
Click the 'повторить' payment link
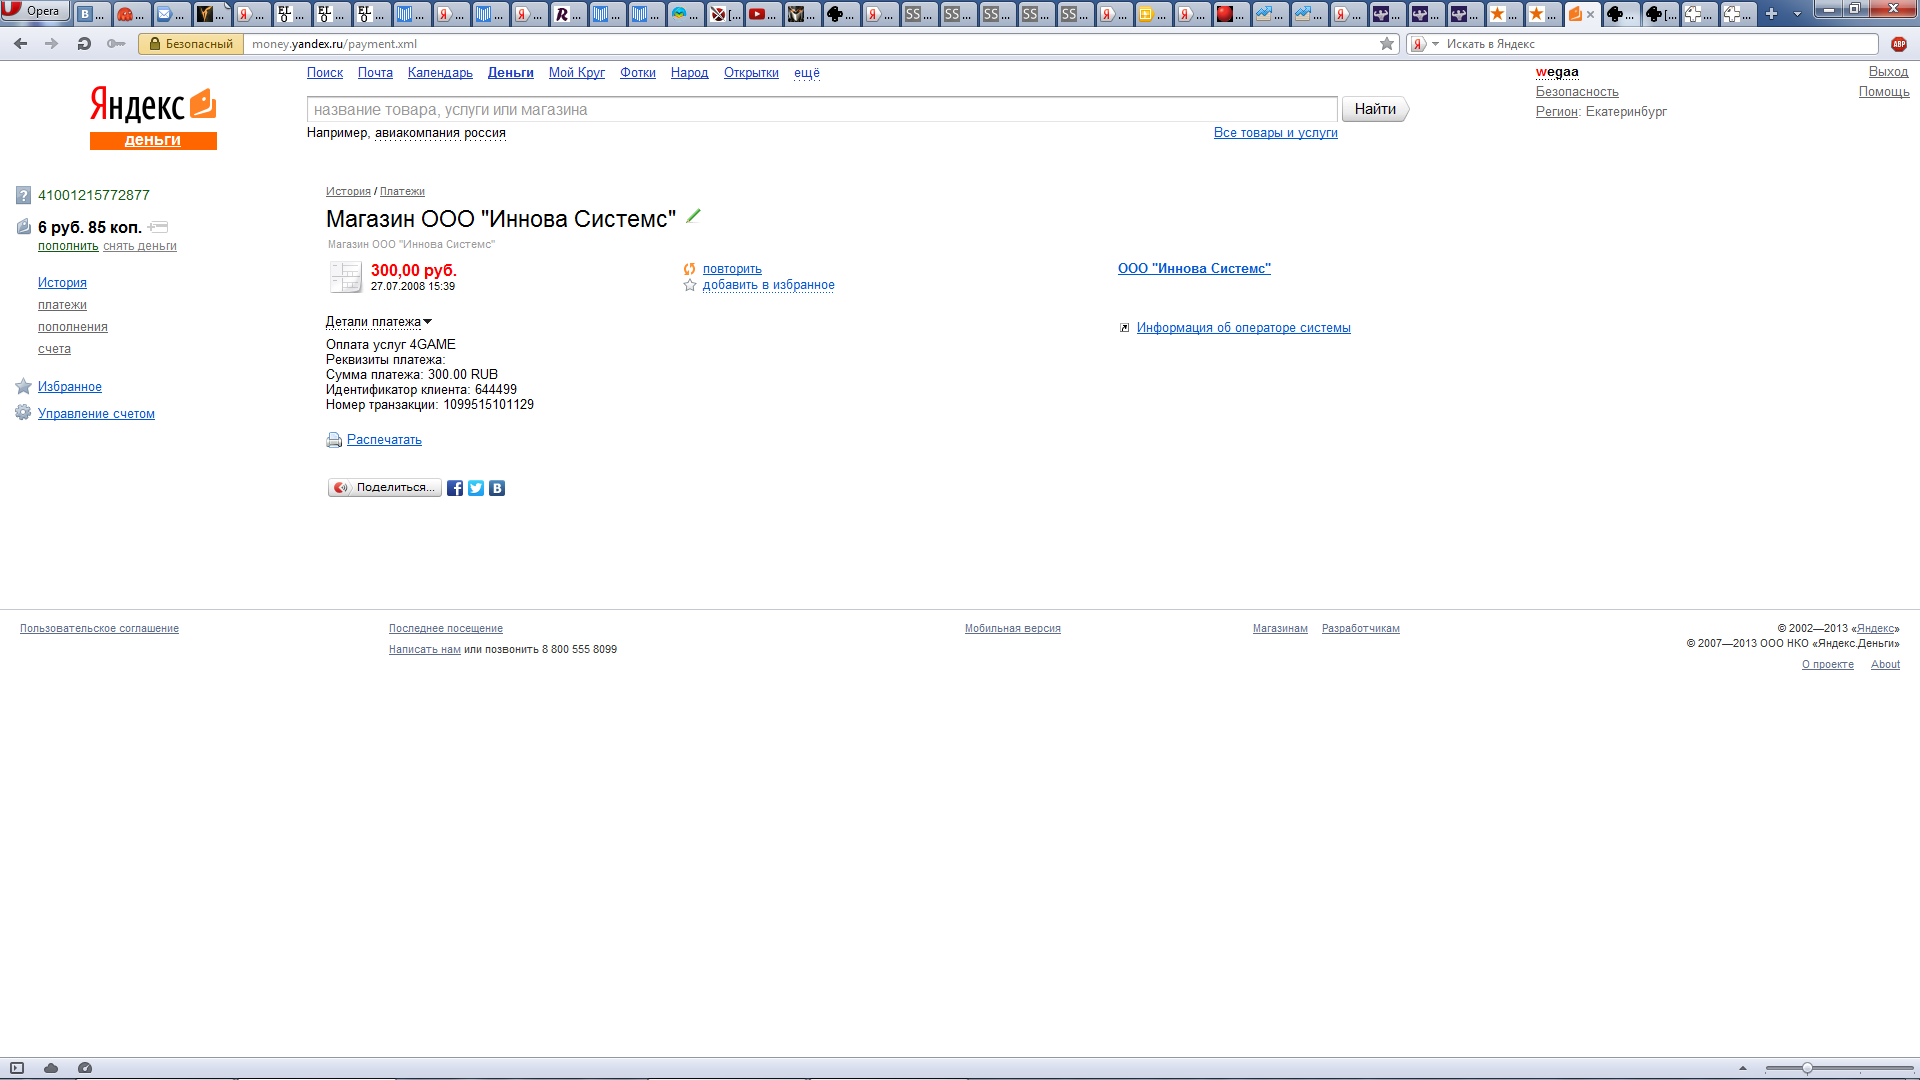pyautogui.click(x=732, y=269)
